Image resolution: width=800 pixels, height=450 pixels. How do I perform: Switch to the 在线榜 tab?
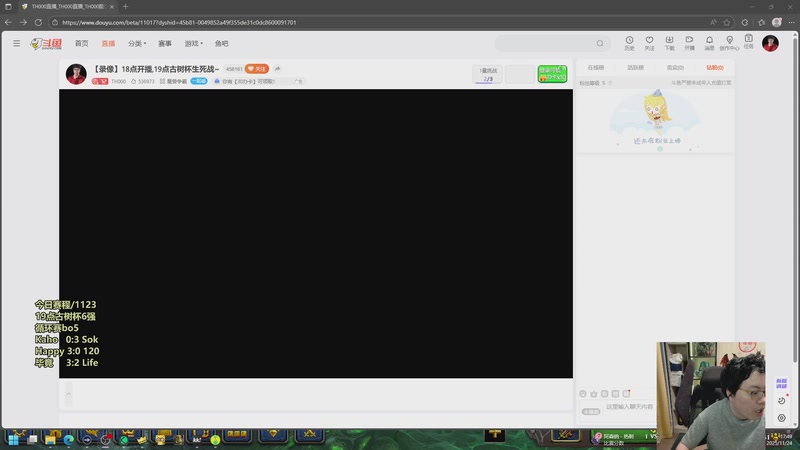coord(595,67)
